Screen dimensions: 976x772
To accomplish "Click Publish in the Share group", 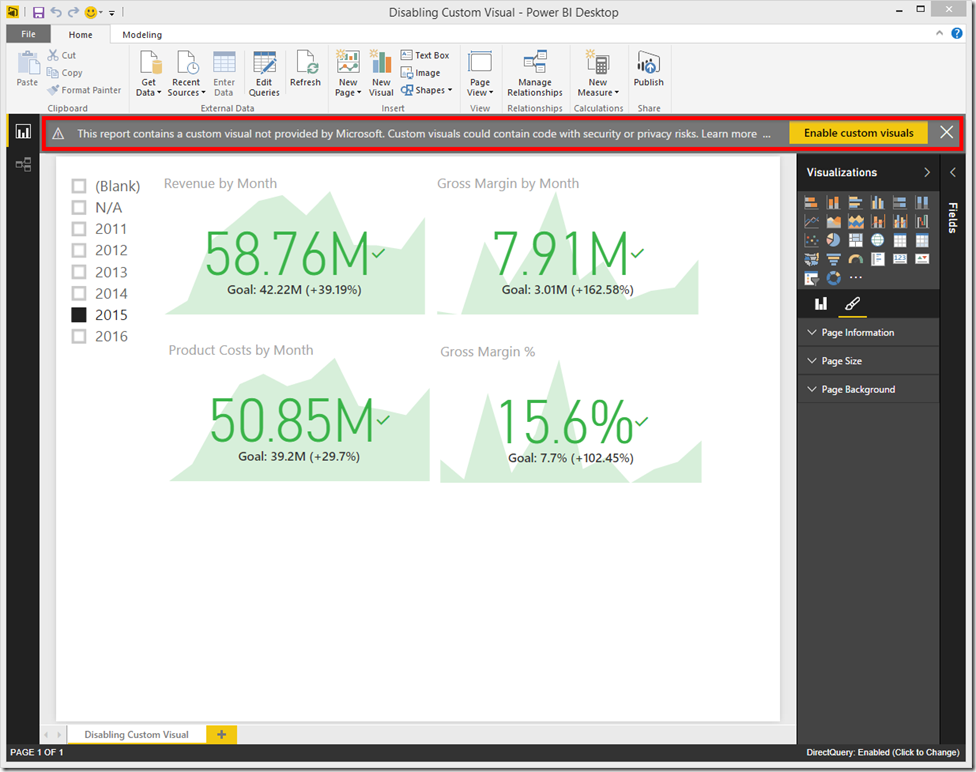I will click(x=649, y=68).
